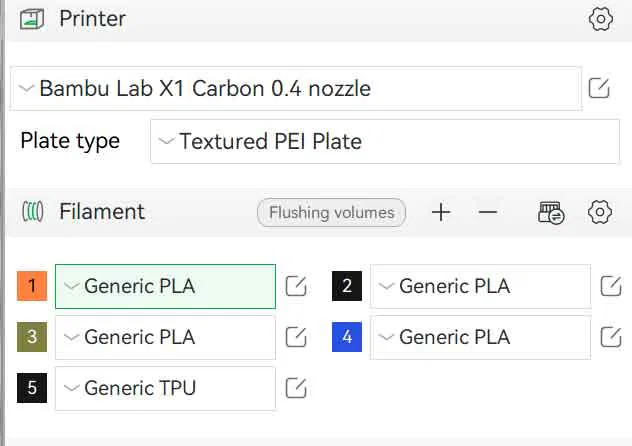Click the Flushing volumes button

click(x=331, y=212)
